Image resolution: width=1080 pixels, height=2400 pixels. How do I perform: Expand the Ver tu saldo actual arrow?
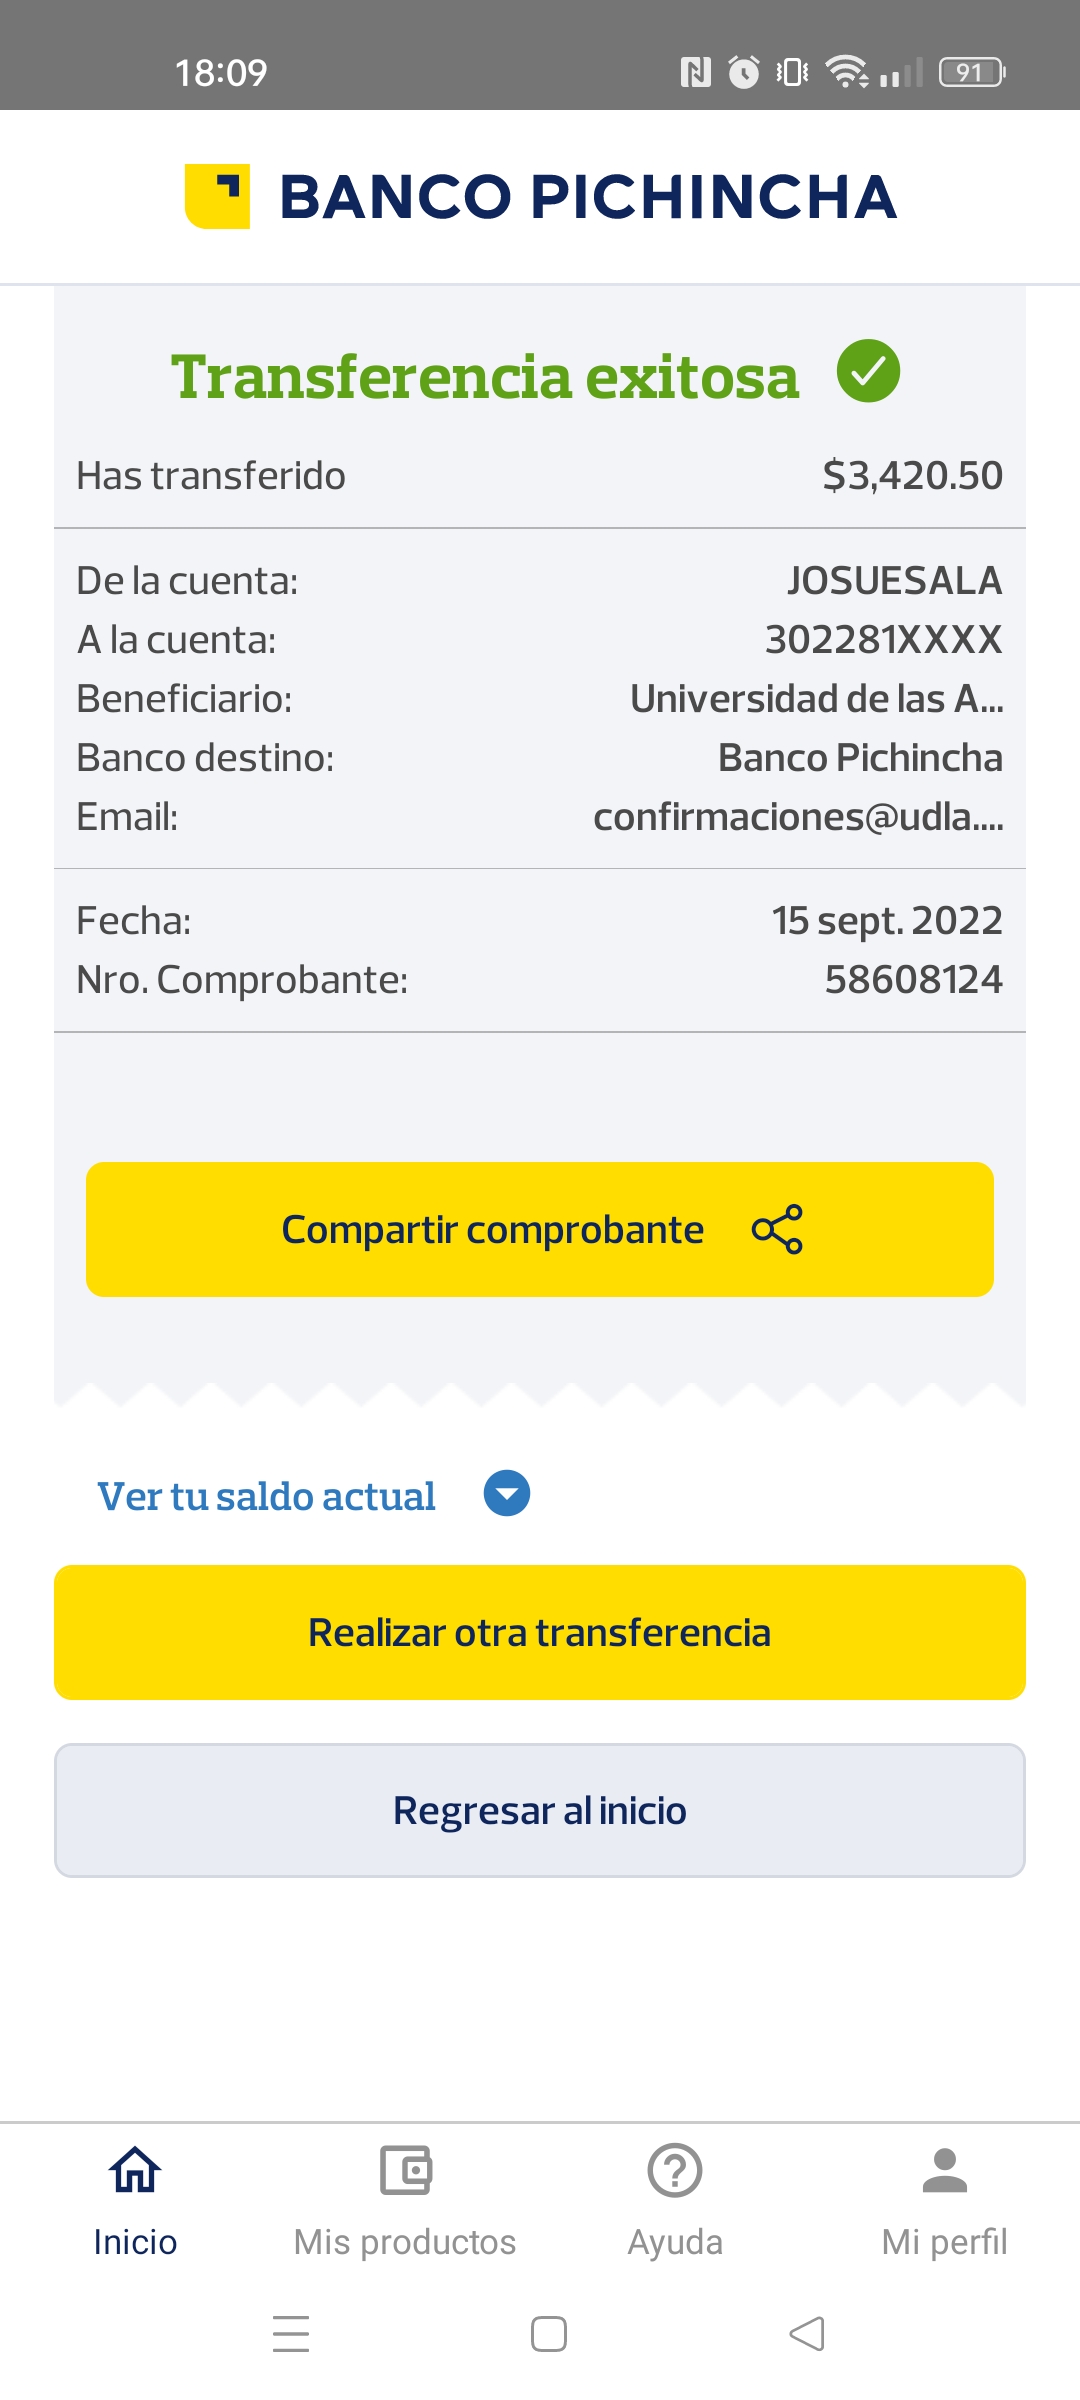pyautogui.click(x=507, y=1494)
